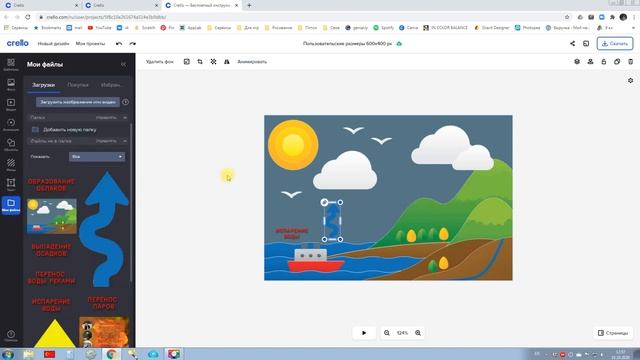Expand the Папки section arrow
The height and width of the screenshot is (360, 640).
coord(125,118)
